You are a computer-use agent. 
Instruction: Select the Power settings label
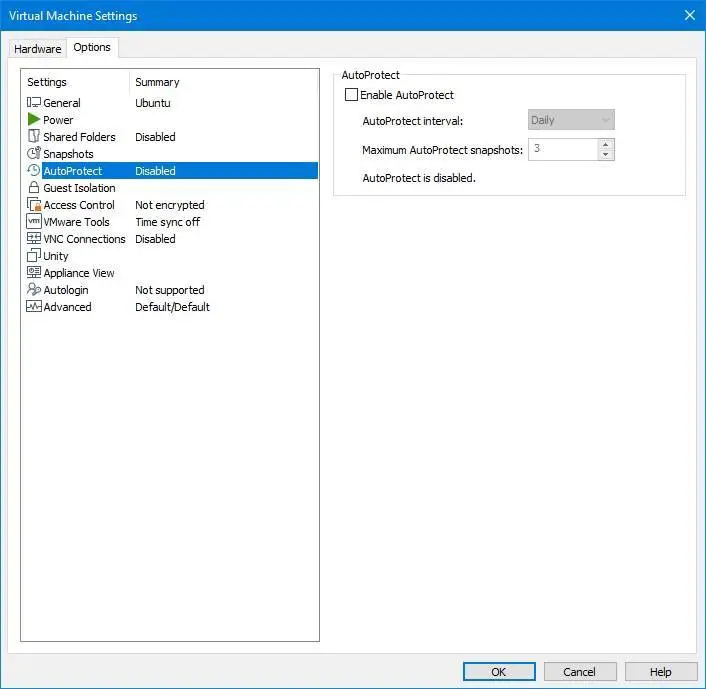58,120
